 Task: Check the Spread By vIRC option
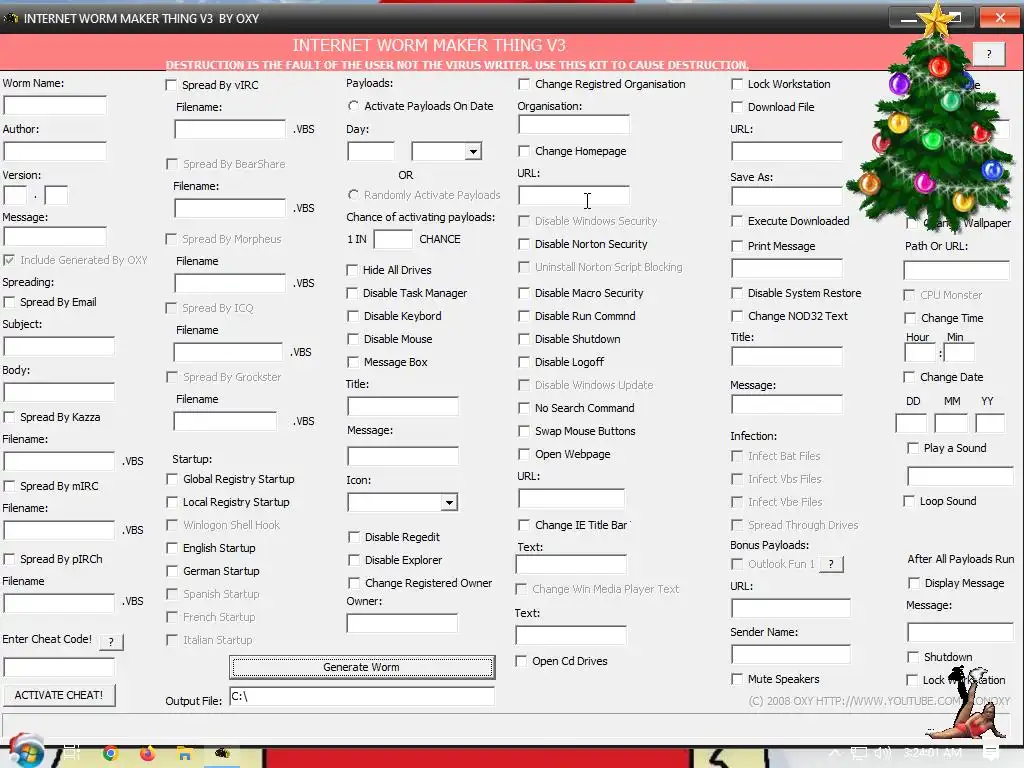pyautogui.click(x=171, y=85)
